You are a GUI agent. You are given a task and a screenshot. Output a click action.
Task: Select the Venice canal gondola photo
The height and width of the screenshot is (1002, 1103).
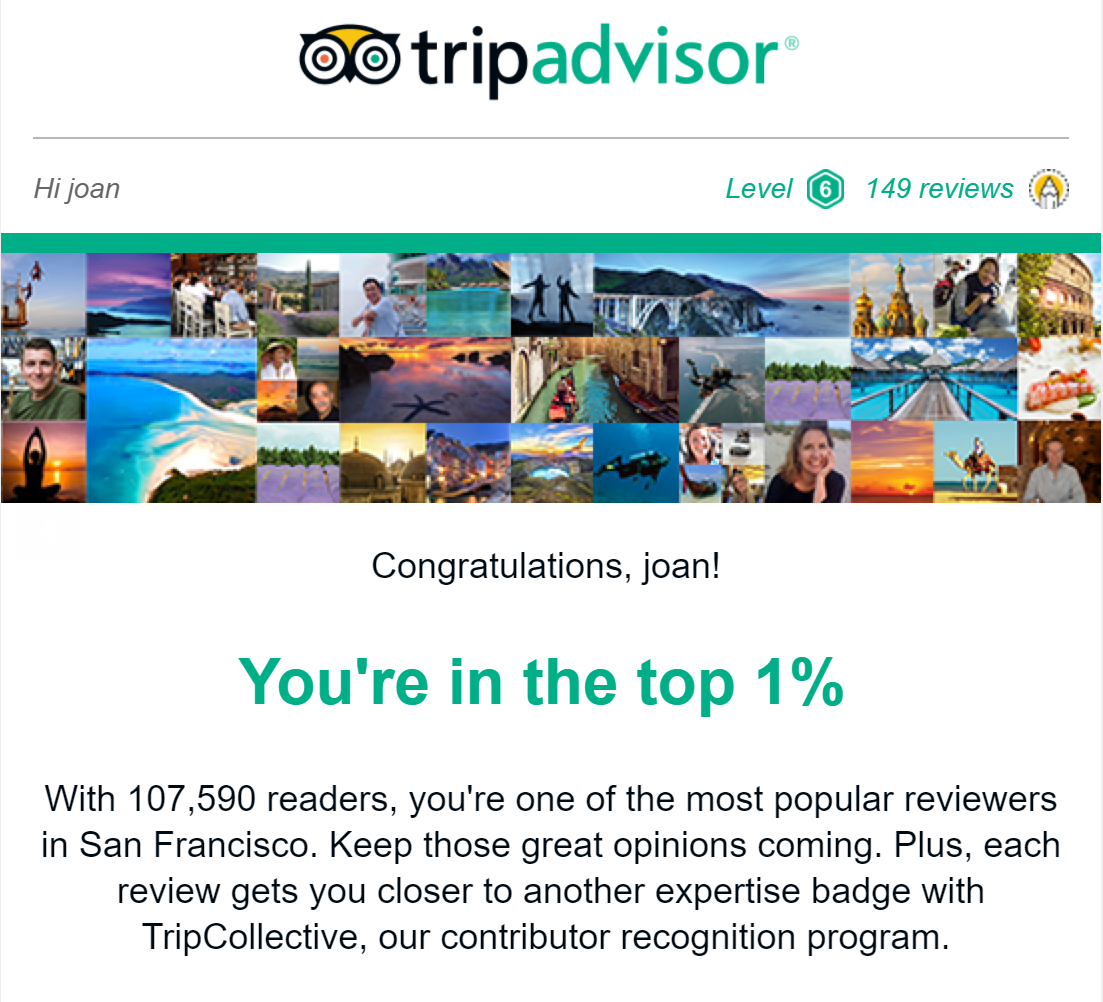[x=595, y=380]
